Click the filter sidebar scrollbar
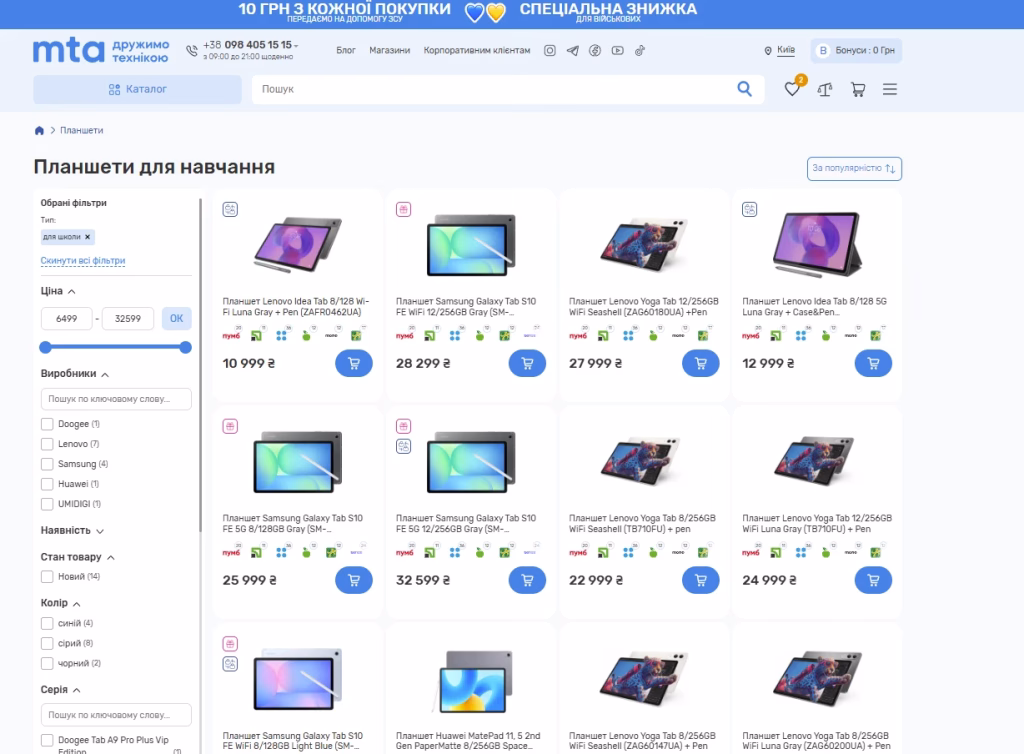 point(200,366)
